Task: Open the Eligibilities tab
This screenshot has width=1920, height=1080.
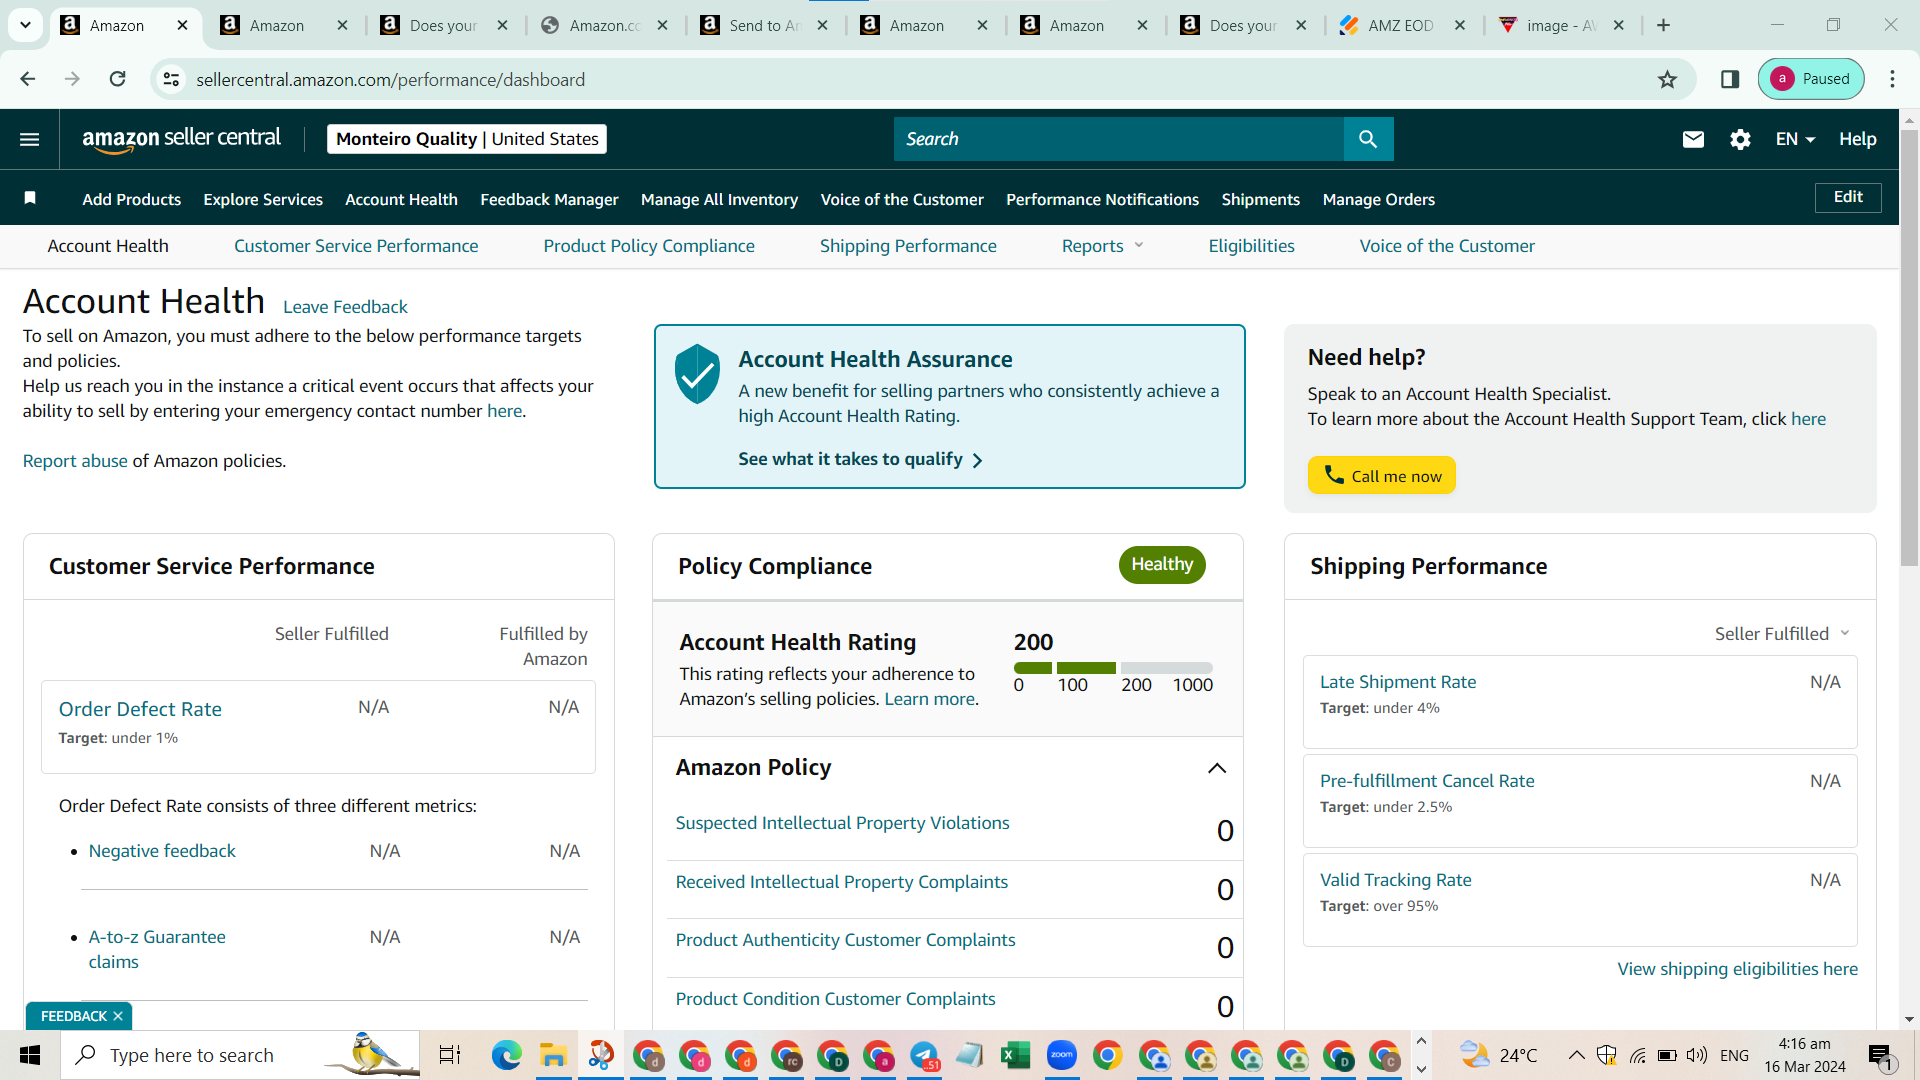Action: click(x=1251, y=246)
